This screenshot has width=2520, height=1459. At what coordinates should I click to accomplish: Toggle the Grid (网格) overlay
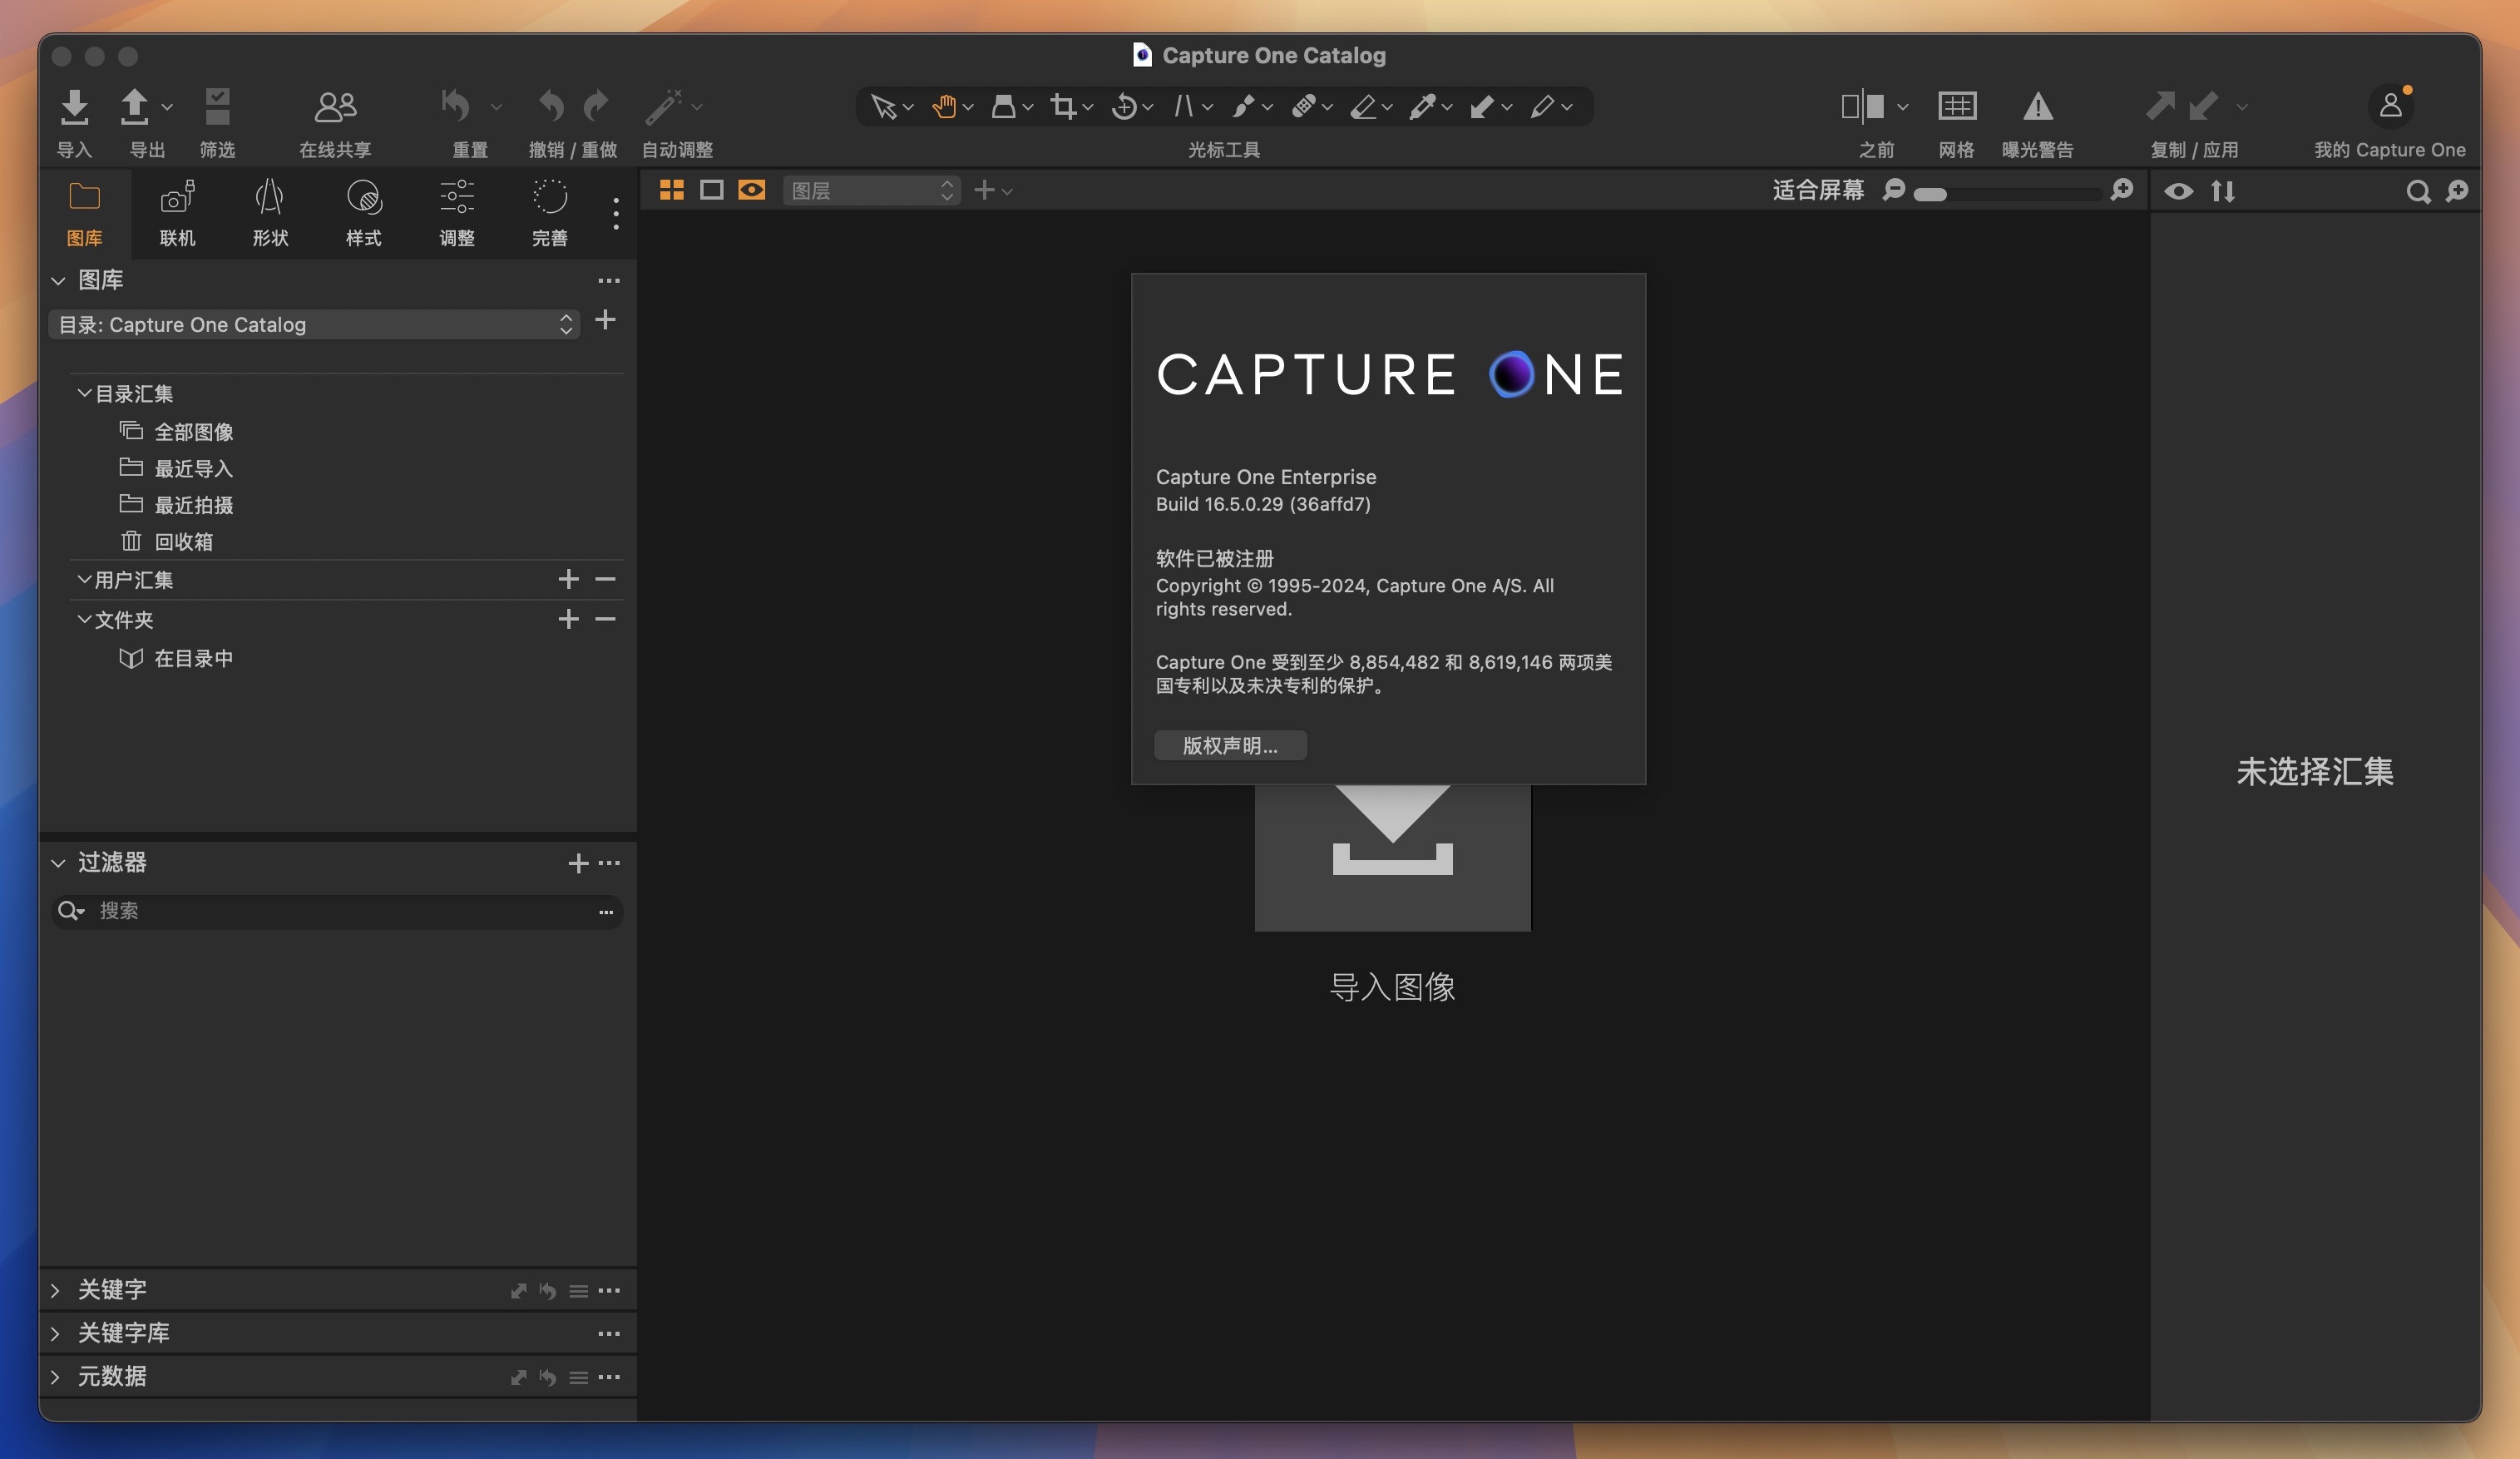(1957, 105)
